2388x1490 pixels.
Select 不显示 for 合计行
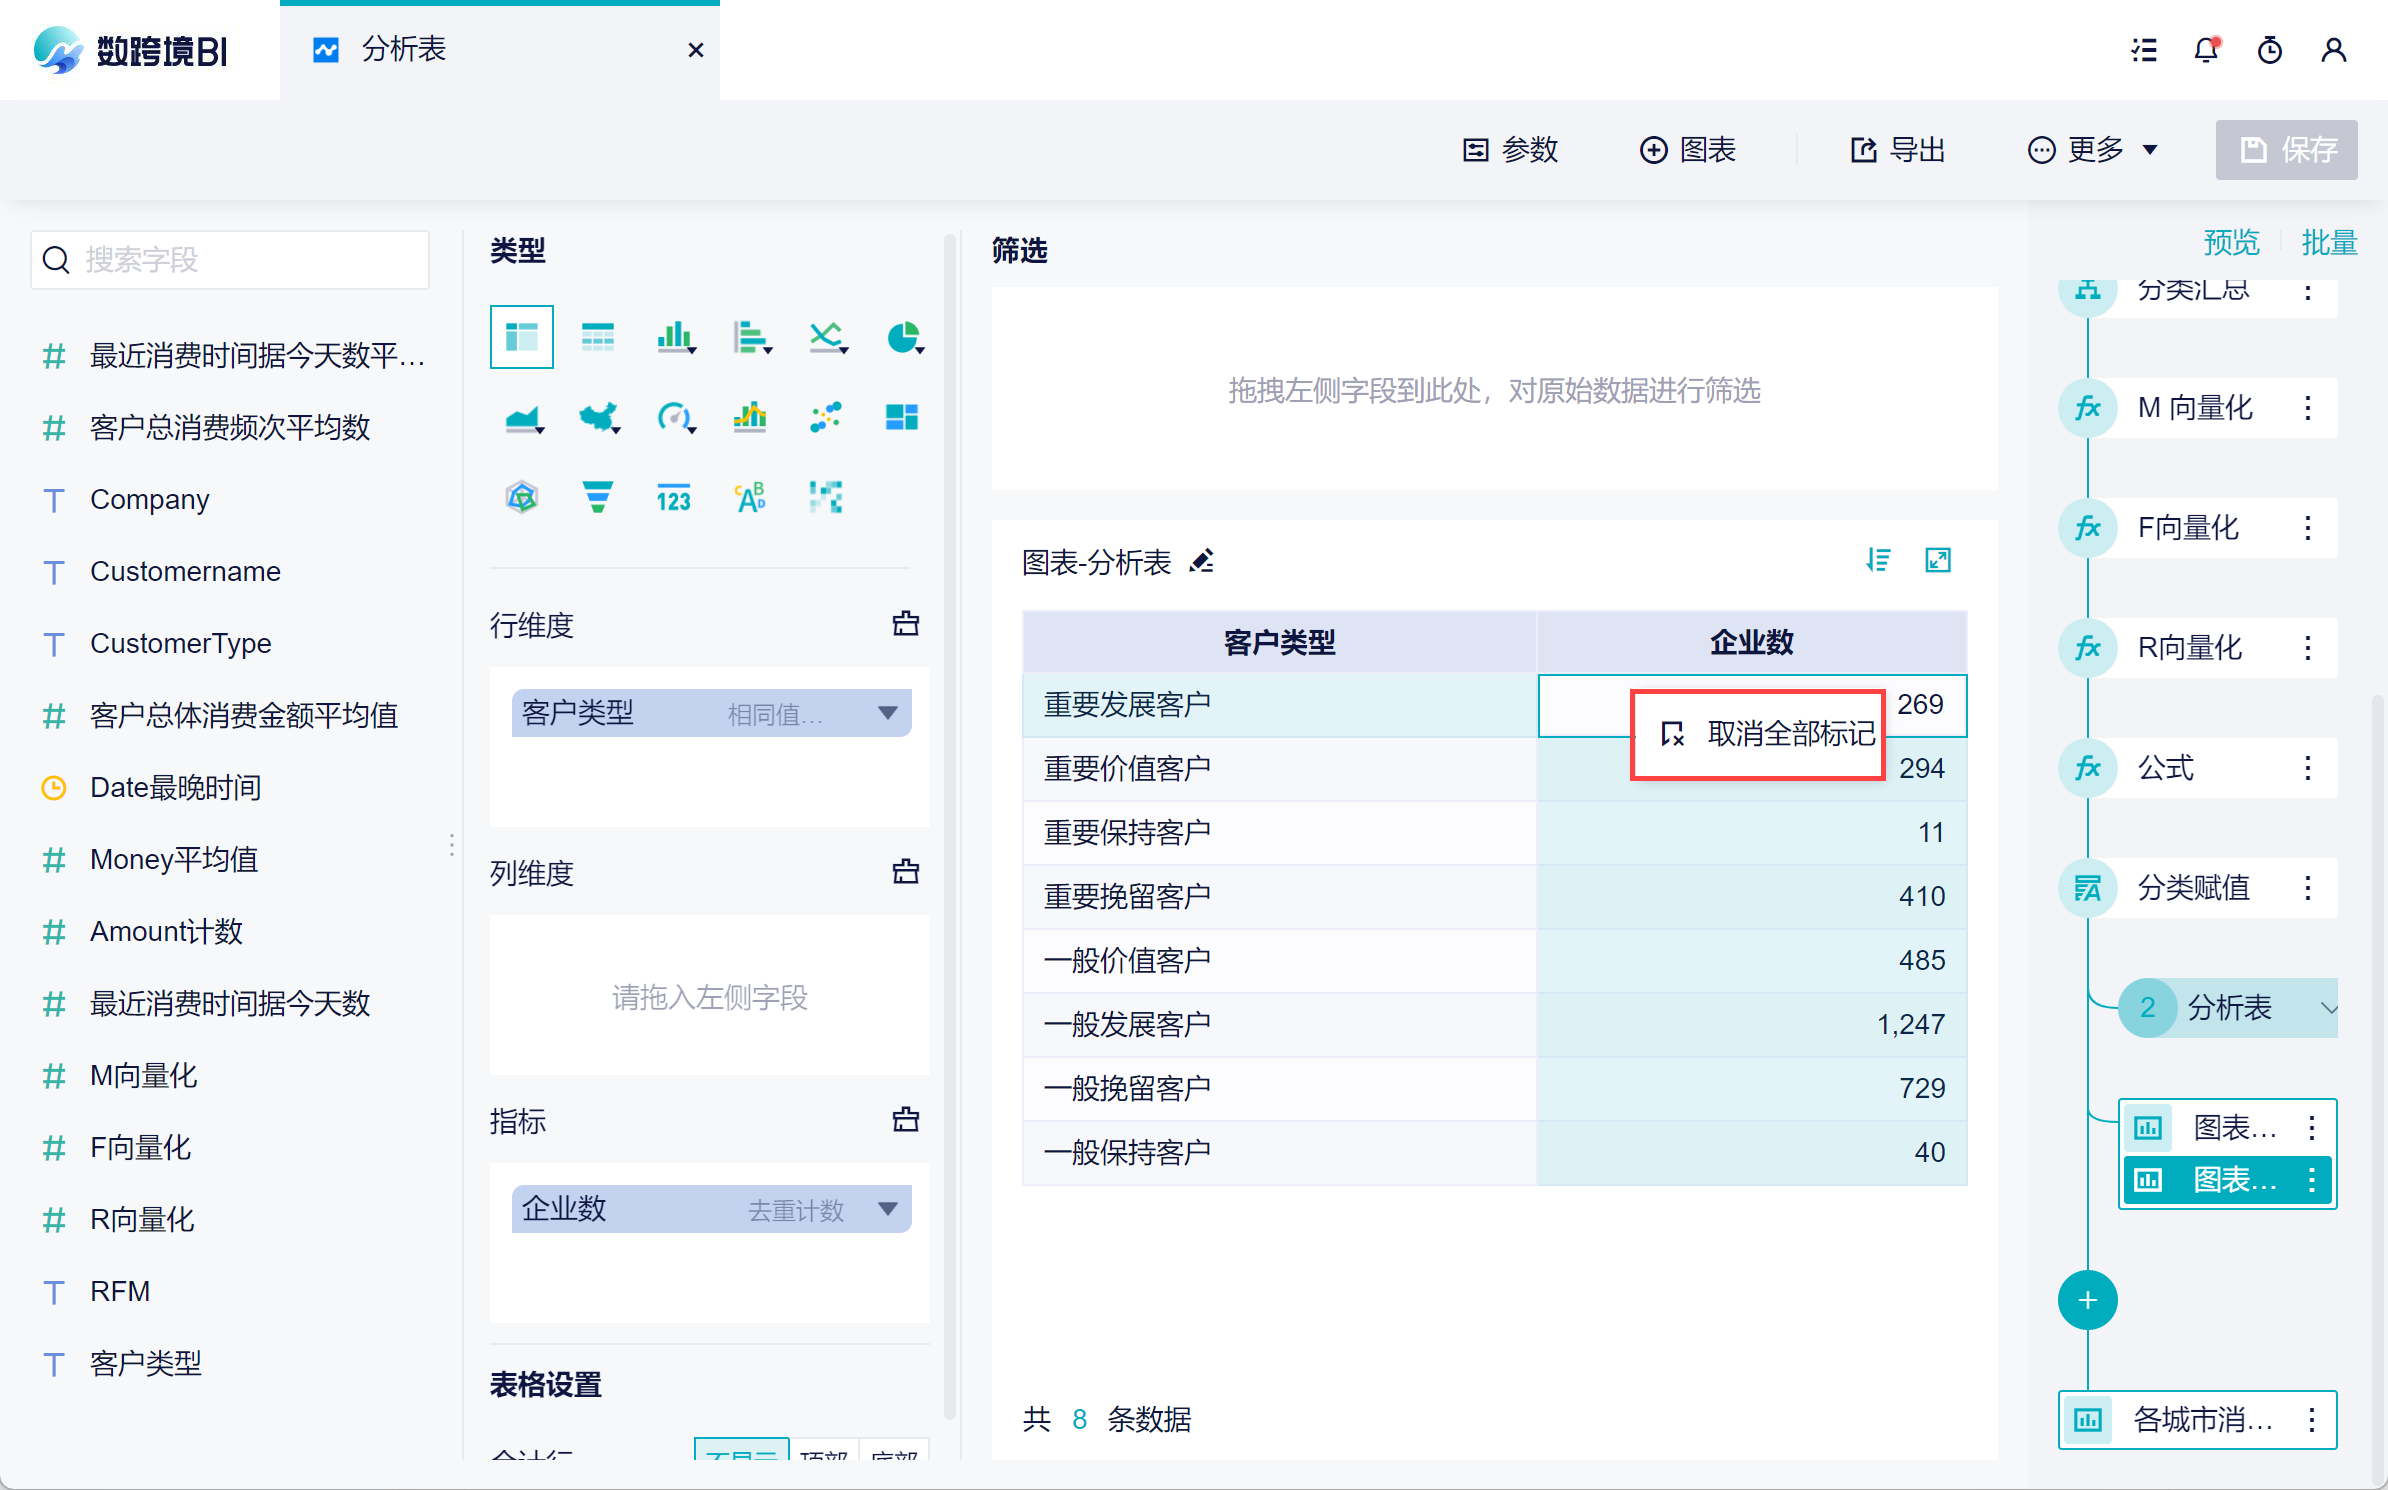pos(741,1453)
